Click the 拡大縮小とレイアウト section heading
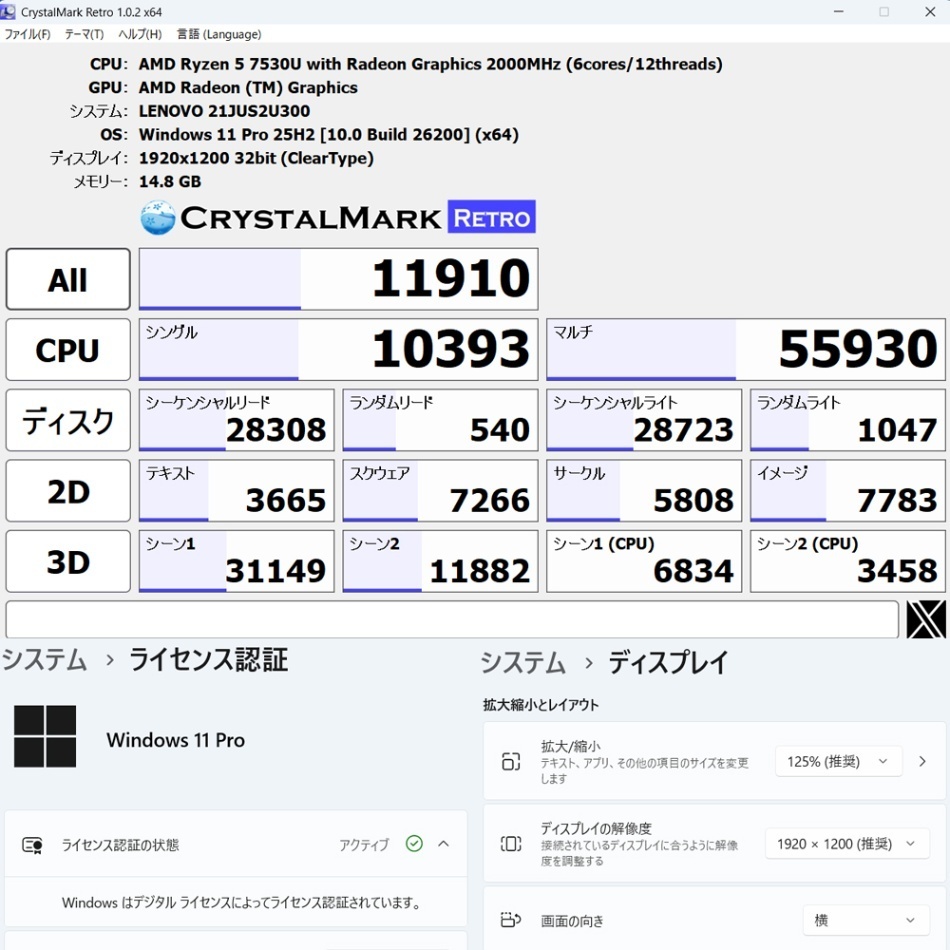950x950 pixels. 540,705
